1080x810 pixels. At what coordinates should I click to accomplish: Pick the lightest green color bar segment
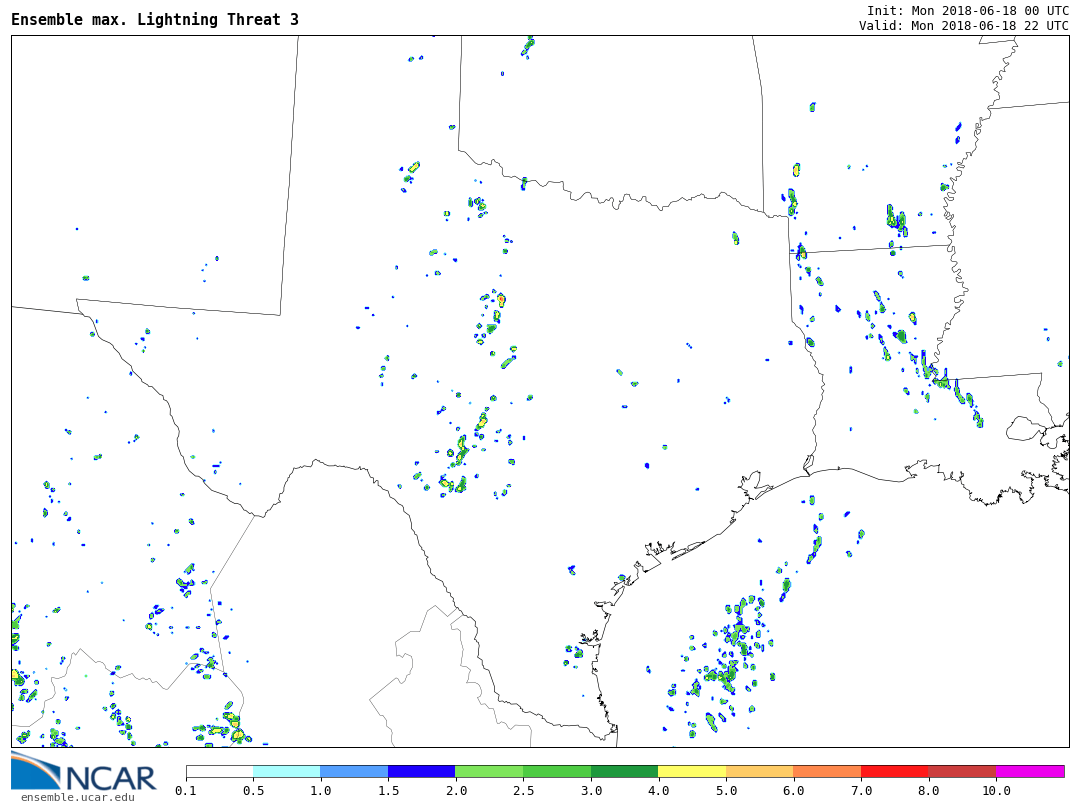click(489, 771)
